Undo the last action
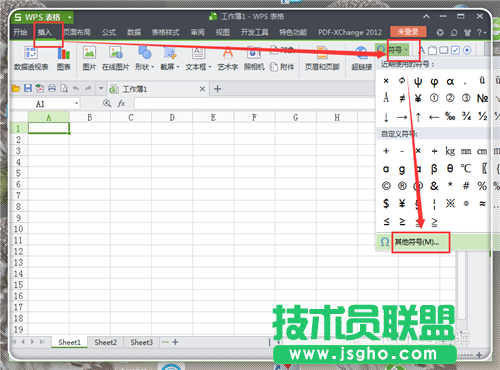Image resolution: width=500 pixels, height=370 pixels. coord(76,88)
